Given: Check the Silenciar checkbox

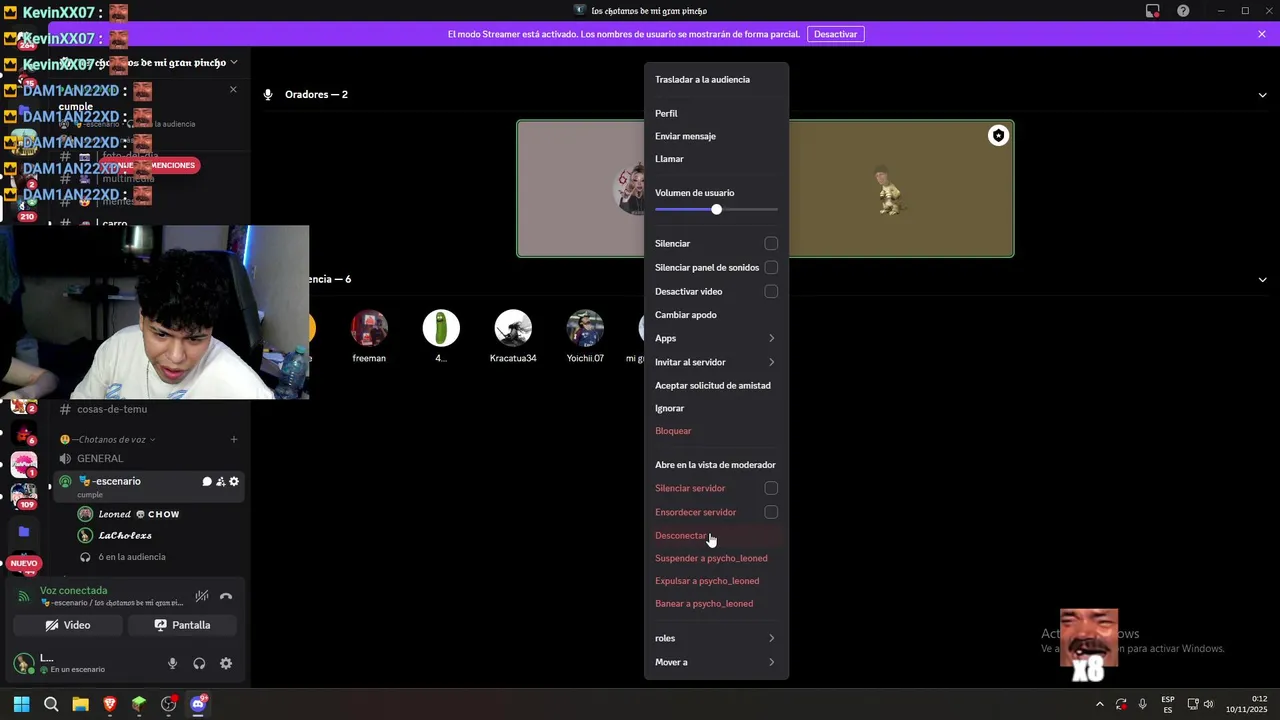Looking at the screenshot, I should click(x=771, y=244).
